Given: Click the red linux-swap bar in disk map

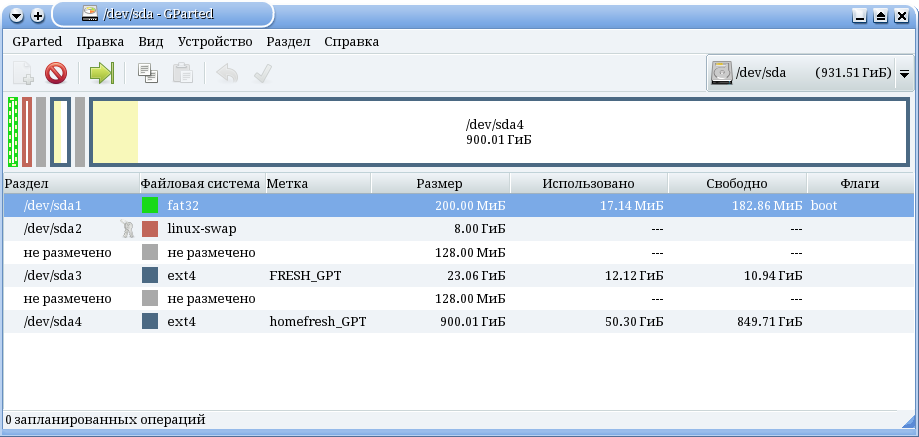Looking at the screenshot, I should 27,131.
